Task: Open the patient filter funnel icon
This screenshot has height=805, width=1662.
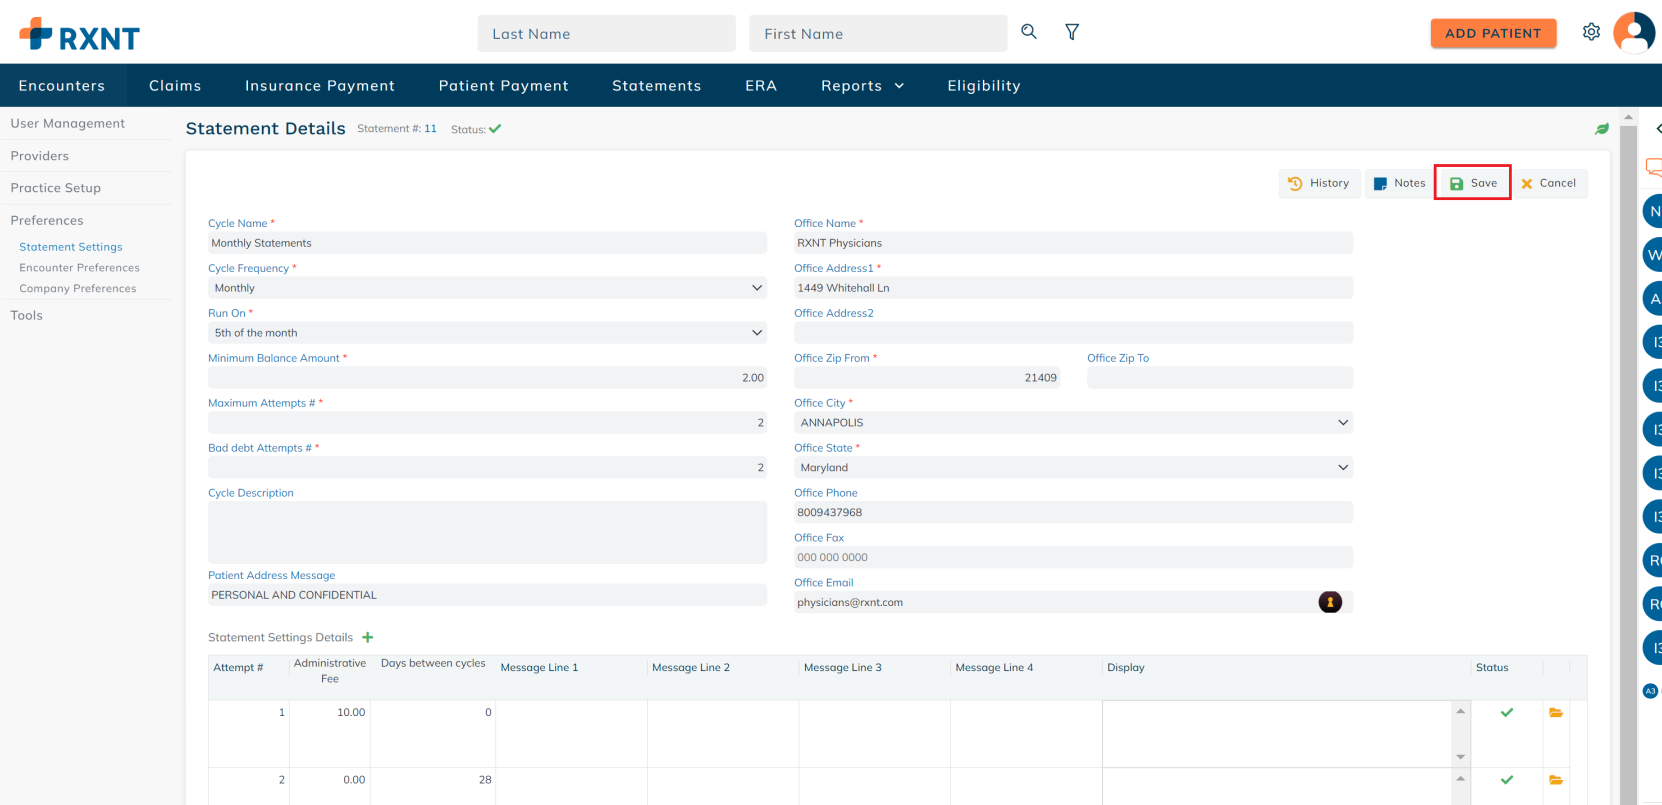Action: [1072, 32]
